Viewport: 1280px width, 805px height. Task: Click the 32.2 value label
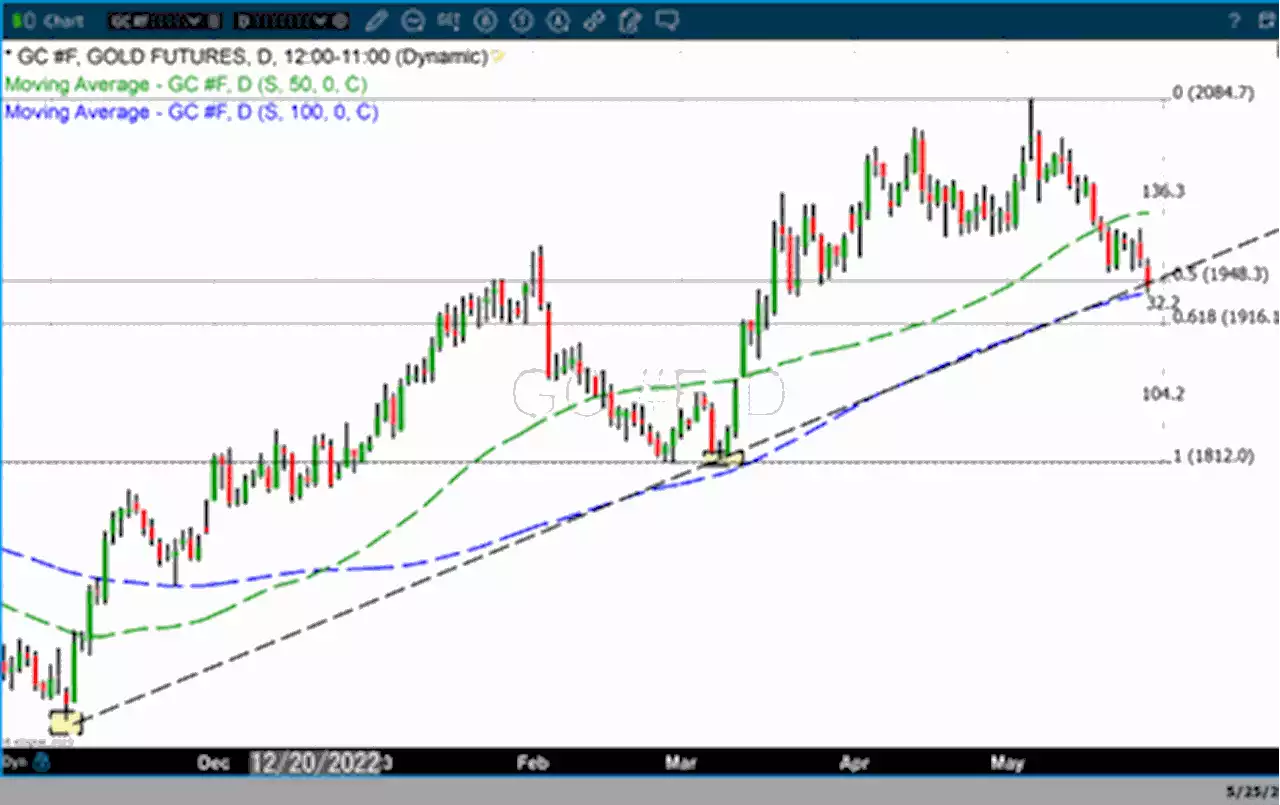1164,302
